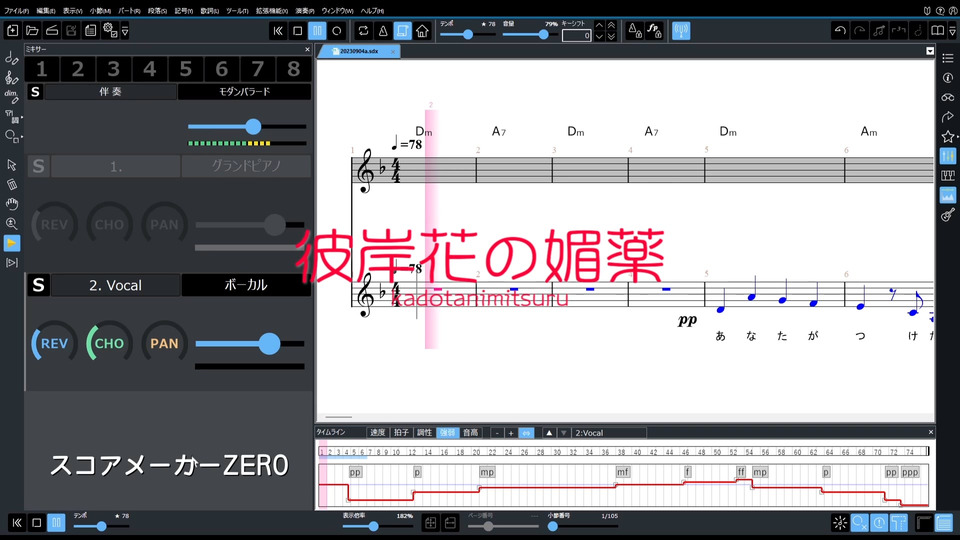
Task: Open the ツール menu
Action: 237,10
